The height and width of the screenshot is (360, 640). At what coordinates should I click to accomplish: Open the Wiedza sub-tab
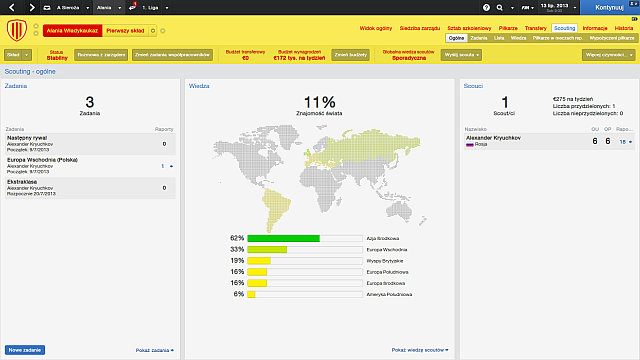point(518,38)
